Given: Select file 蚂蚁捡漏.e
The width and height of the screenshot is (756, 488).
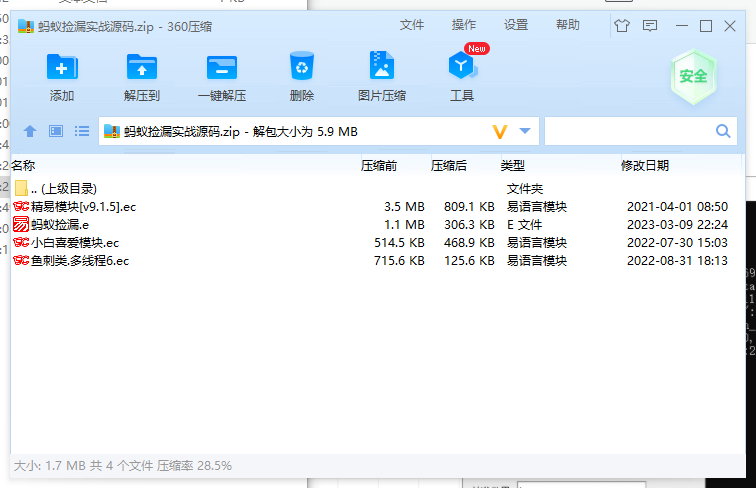Looking at the screenshot, I should [x=378, y=225].
